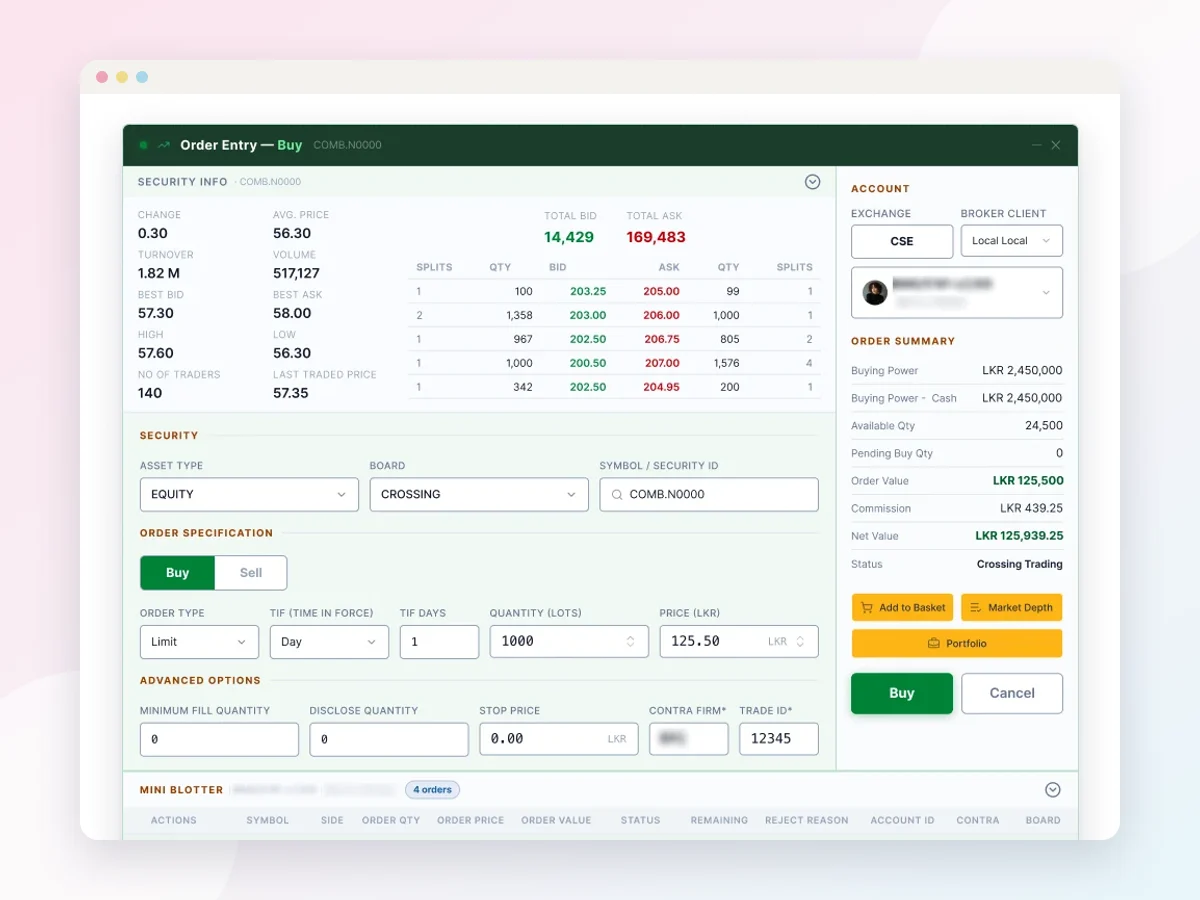The image size is (1200, 900).
Task: Click the 4 orders badge
Action: [x=432, y=790]
